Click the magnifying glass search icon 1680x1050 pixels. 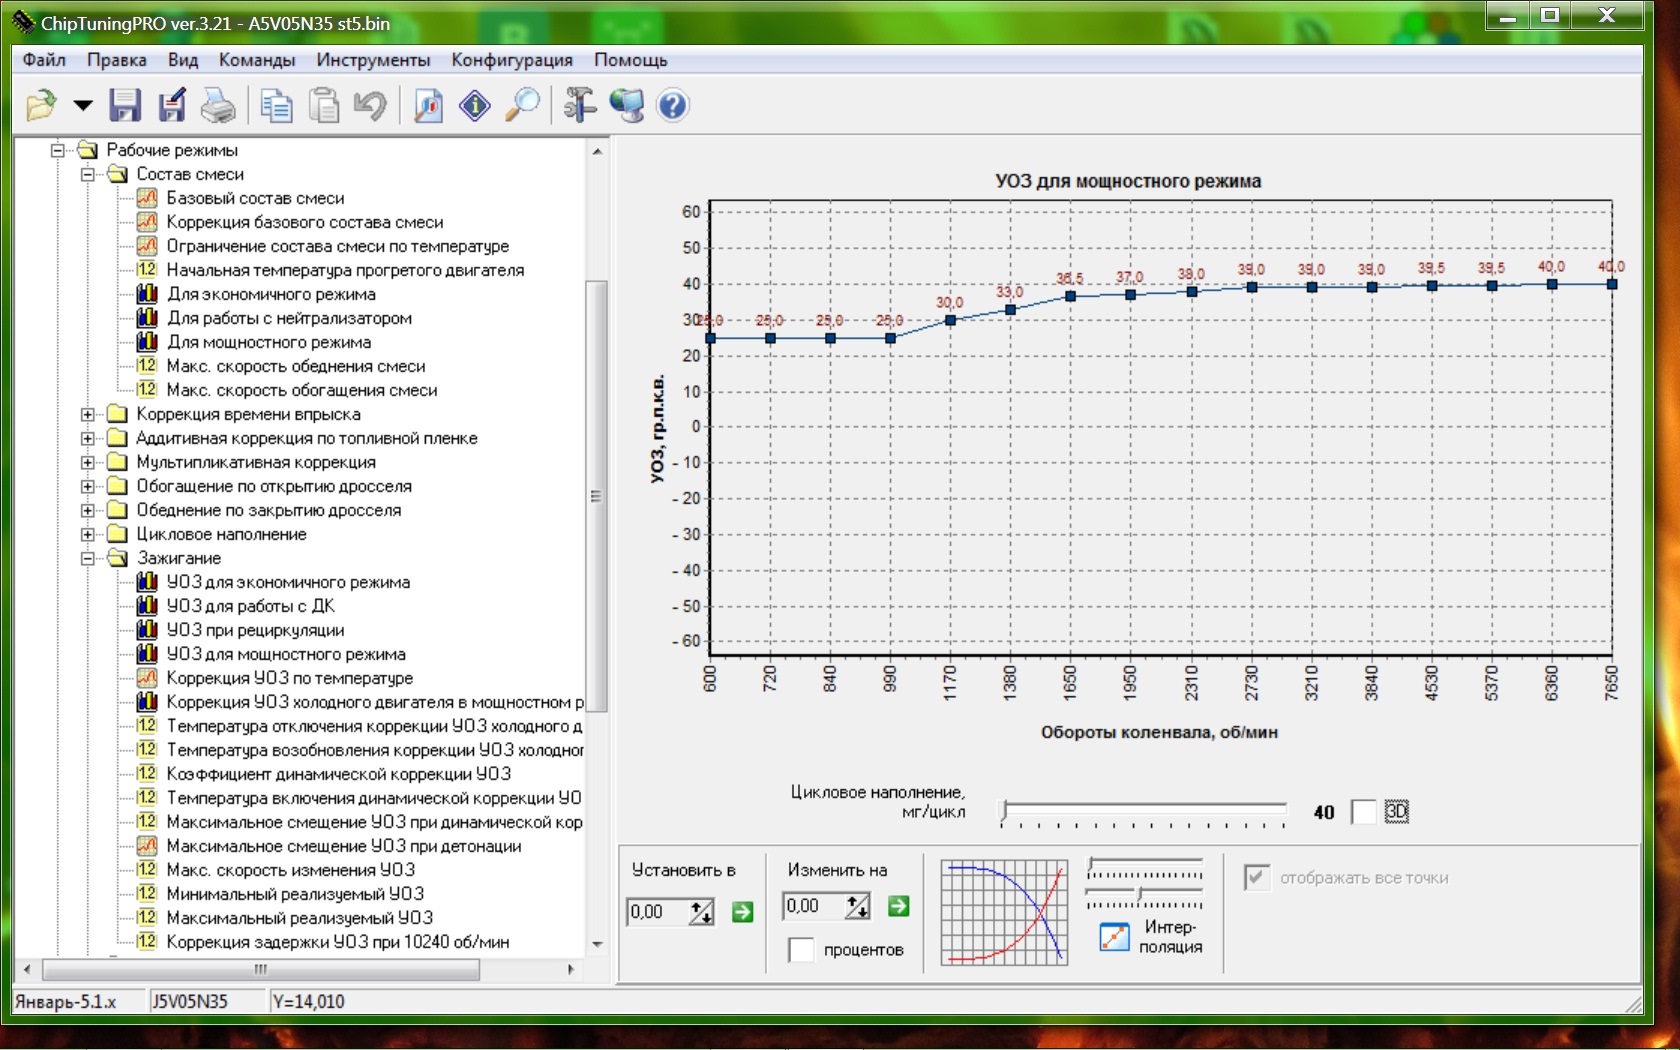[x=522, y=105]
